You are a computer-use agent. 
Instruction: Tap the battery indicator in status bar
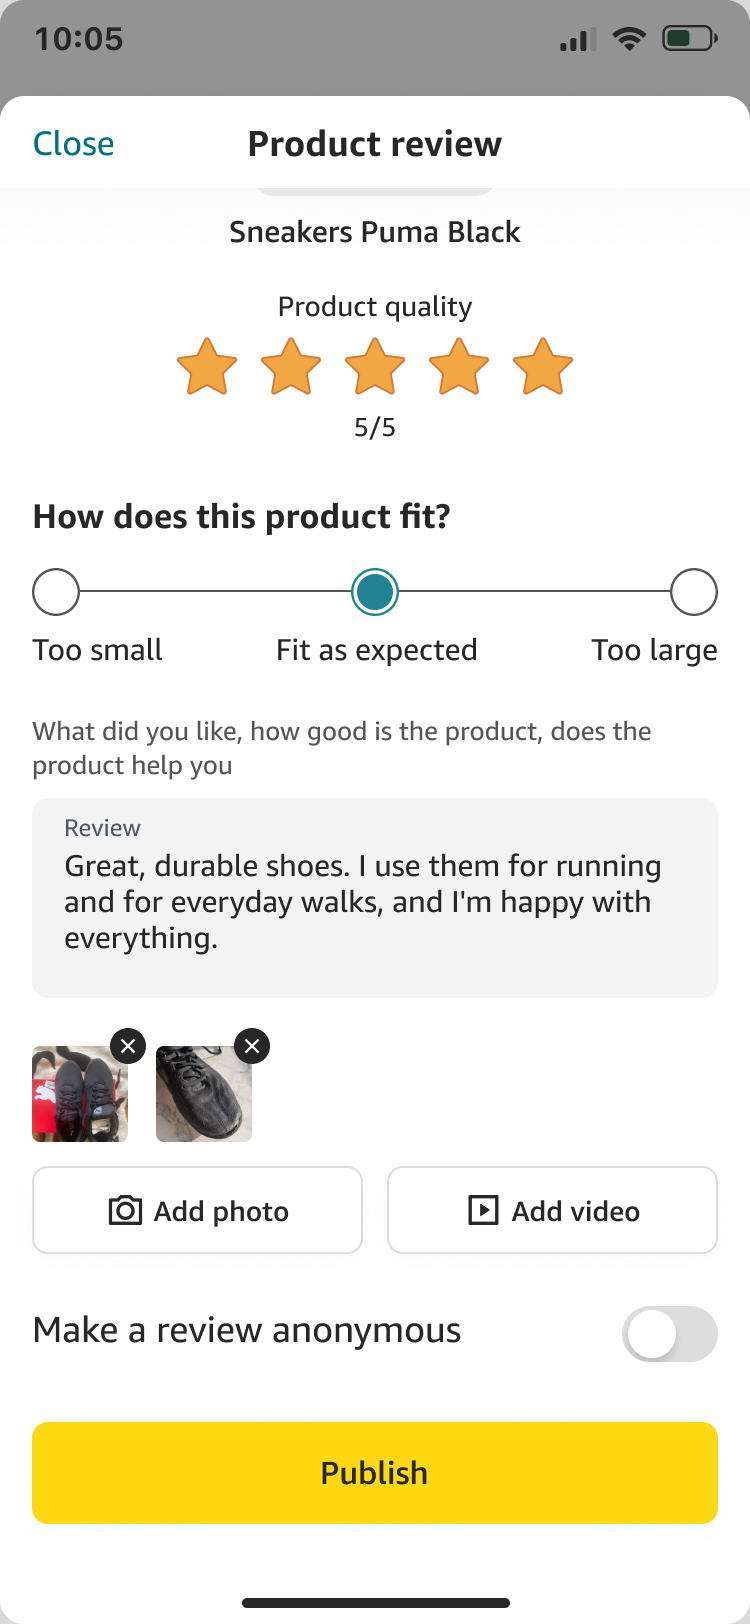tap(690, 40)
